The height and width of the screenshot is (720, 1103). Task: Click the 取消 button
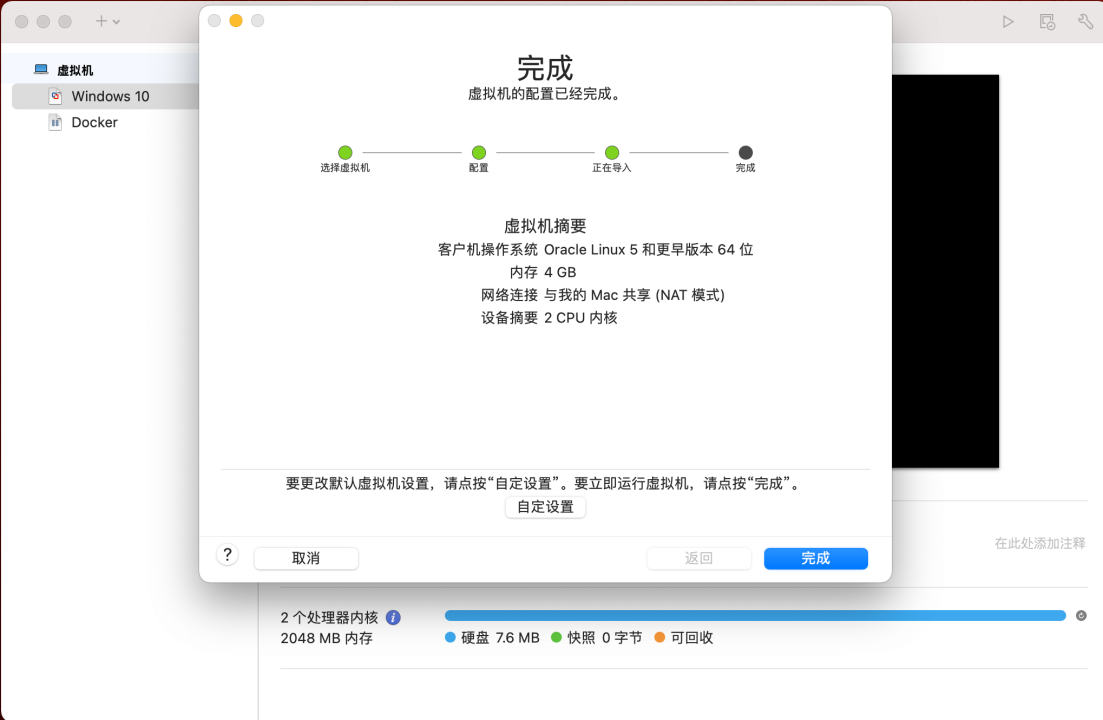pos(306,558)
